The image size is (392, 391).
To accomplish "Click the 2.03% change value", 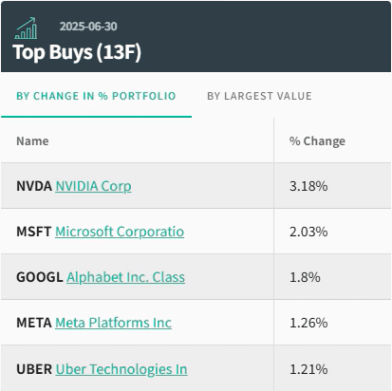I will click(x=309, y=231).
